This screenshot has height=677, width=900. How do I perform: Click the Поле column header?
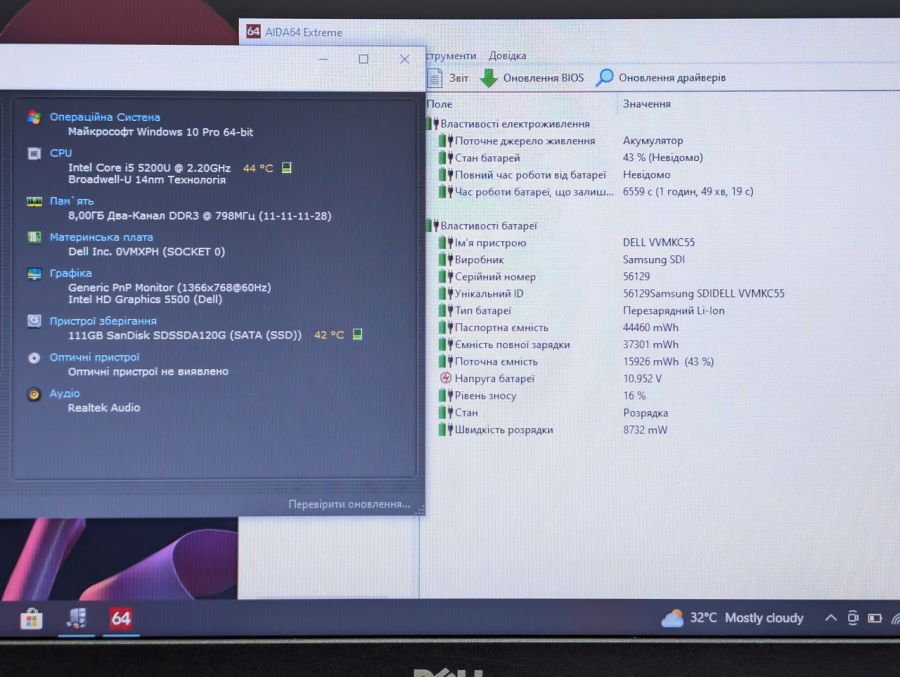[440, 104]
